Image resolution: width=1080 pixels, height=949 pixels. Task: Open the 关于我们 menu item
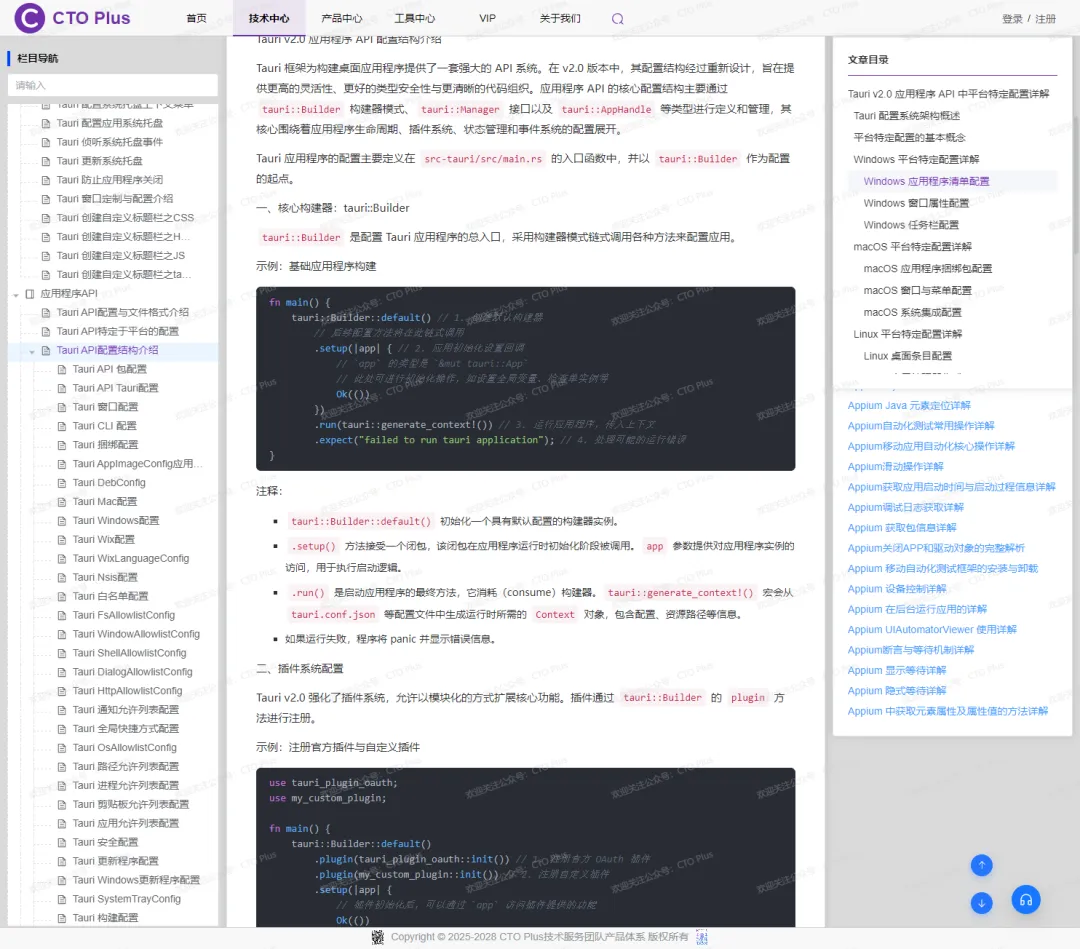tap(560, 19)
